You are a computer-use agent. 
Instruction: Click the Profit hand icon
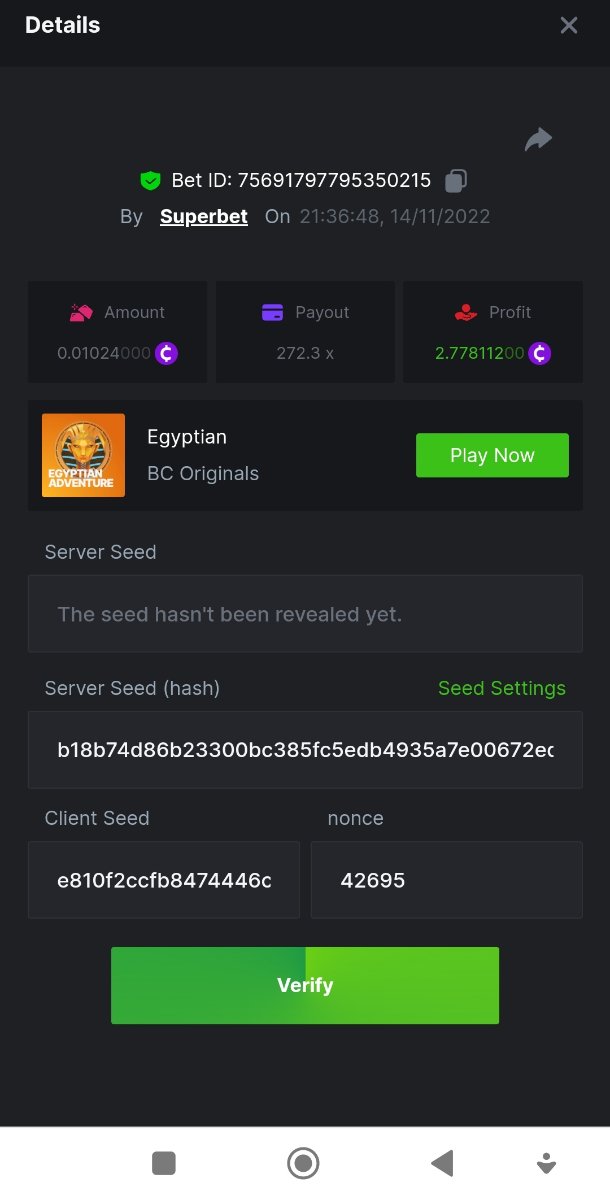coord(465,312)
